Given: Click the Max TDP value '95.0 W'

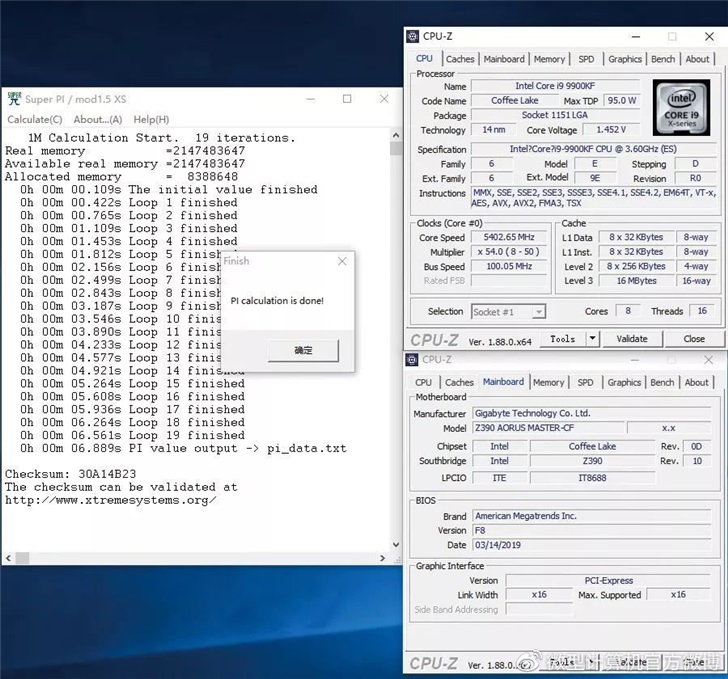Looking at the screenshot, I should click(x=621, y=100).
